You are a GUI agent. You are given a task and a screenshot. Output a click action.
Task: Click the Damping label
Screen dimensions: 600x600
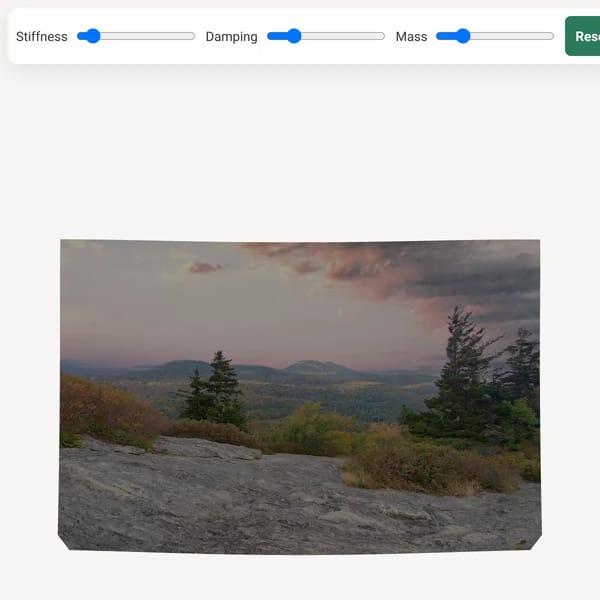232,37
